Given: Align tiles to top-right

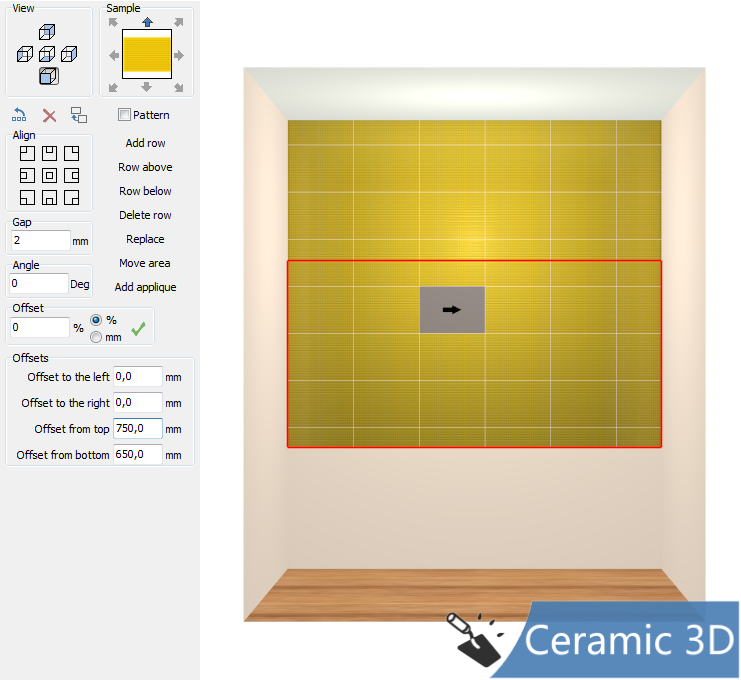Looking at the screenshot, I should [x=71, y=154].
